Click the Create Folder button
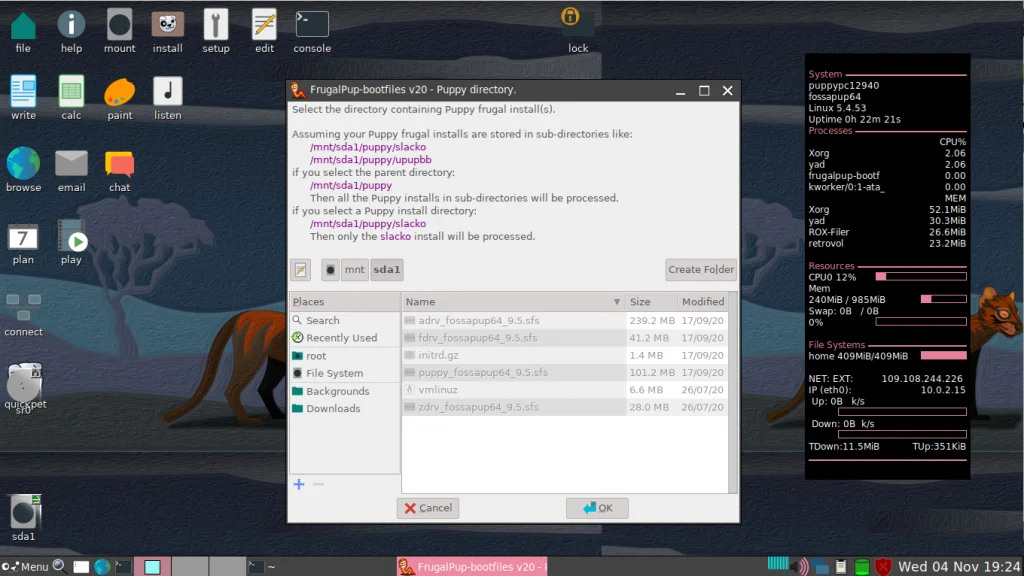Image resolution: width=1024 pixels, height=576 pixels. click(x=701, y=270)
